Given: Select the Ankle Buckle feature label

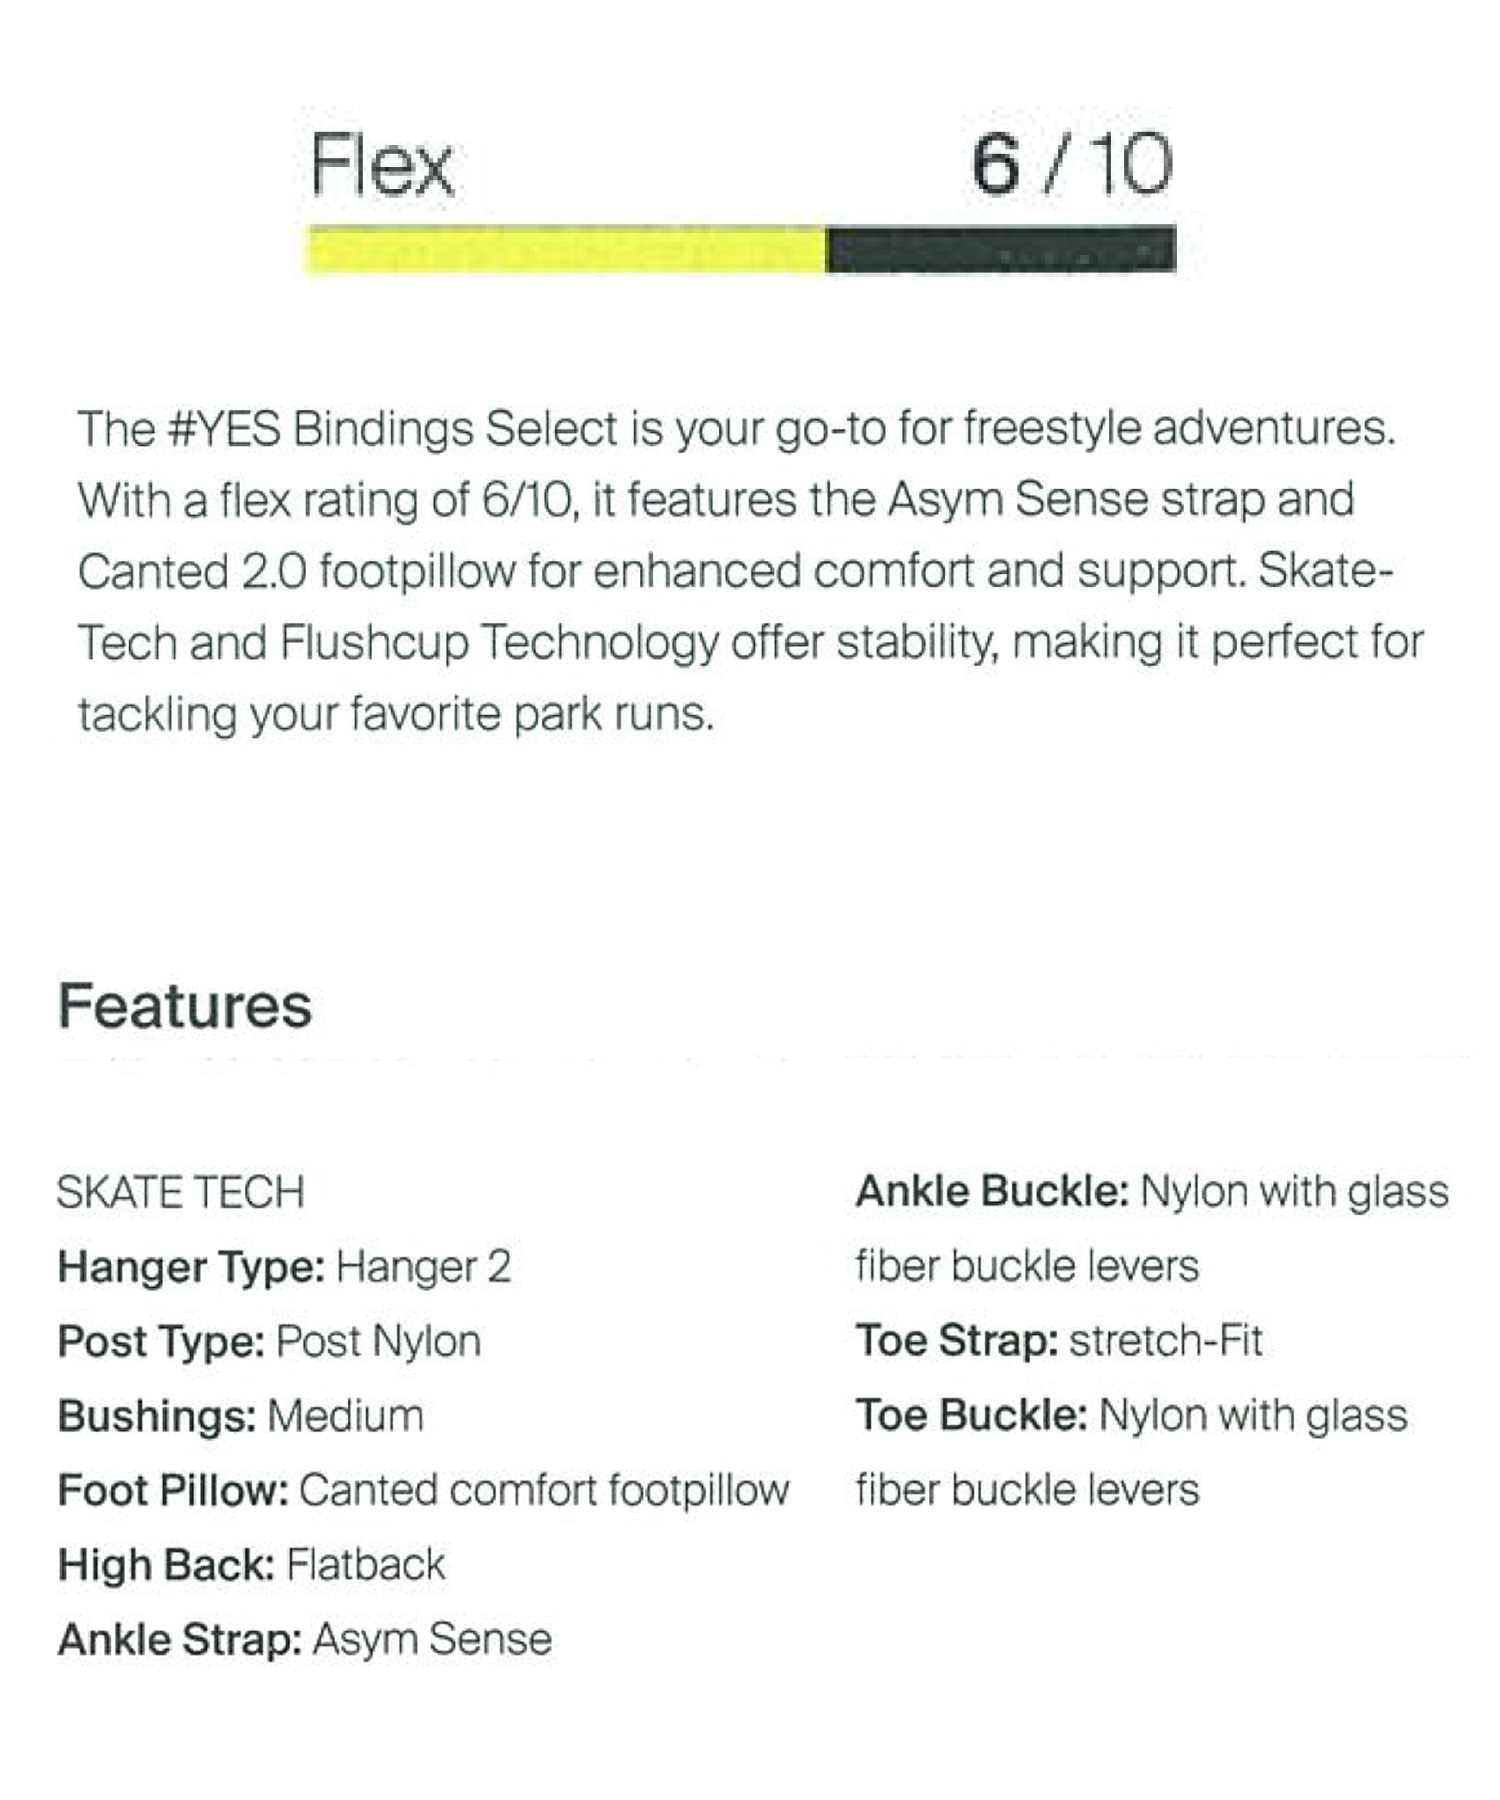Looking at the screenshot, I should point(992,1191).
